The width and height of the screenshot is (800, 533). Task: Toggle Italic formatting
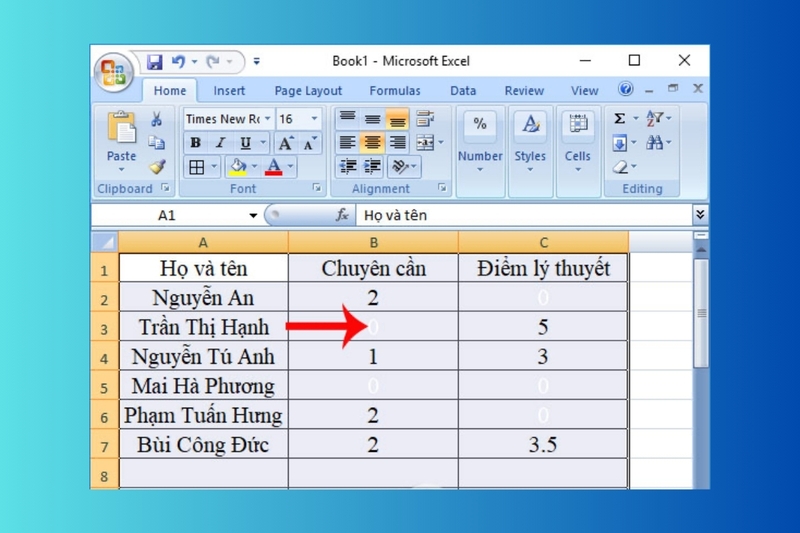coord(220,143)
